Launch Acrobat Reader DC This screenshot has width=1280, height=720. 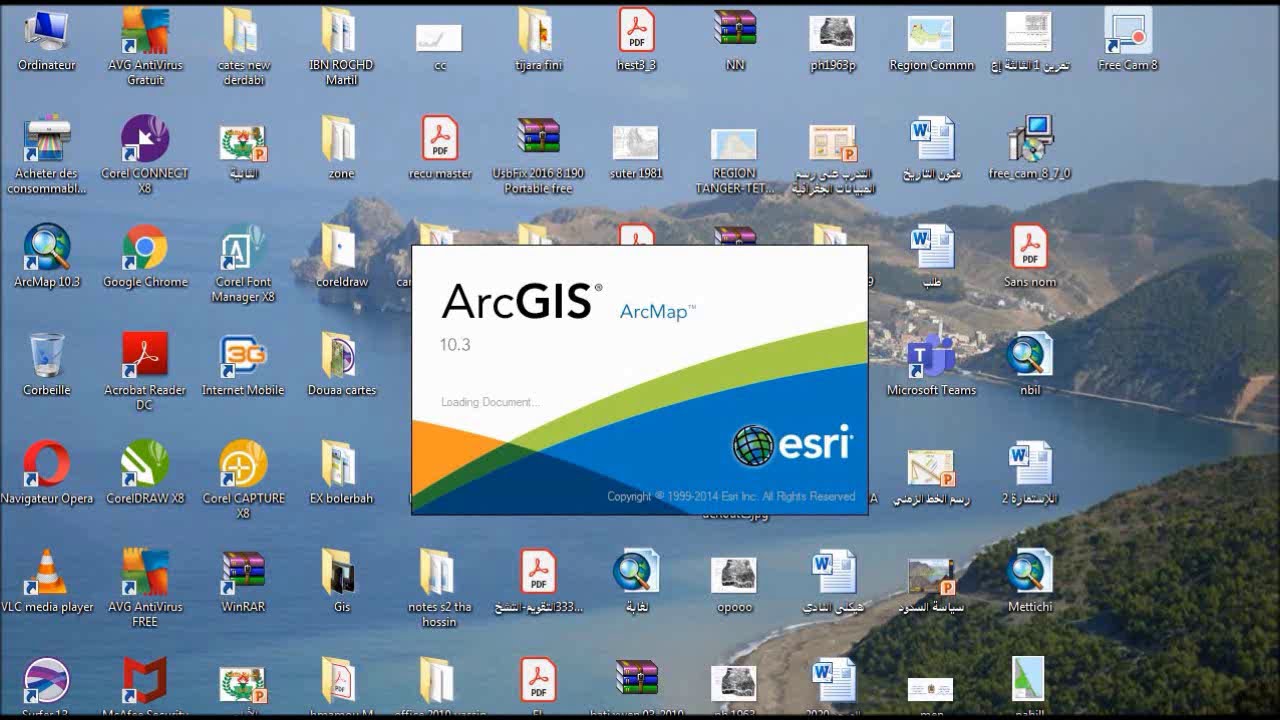click(145, 356)
